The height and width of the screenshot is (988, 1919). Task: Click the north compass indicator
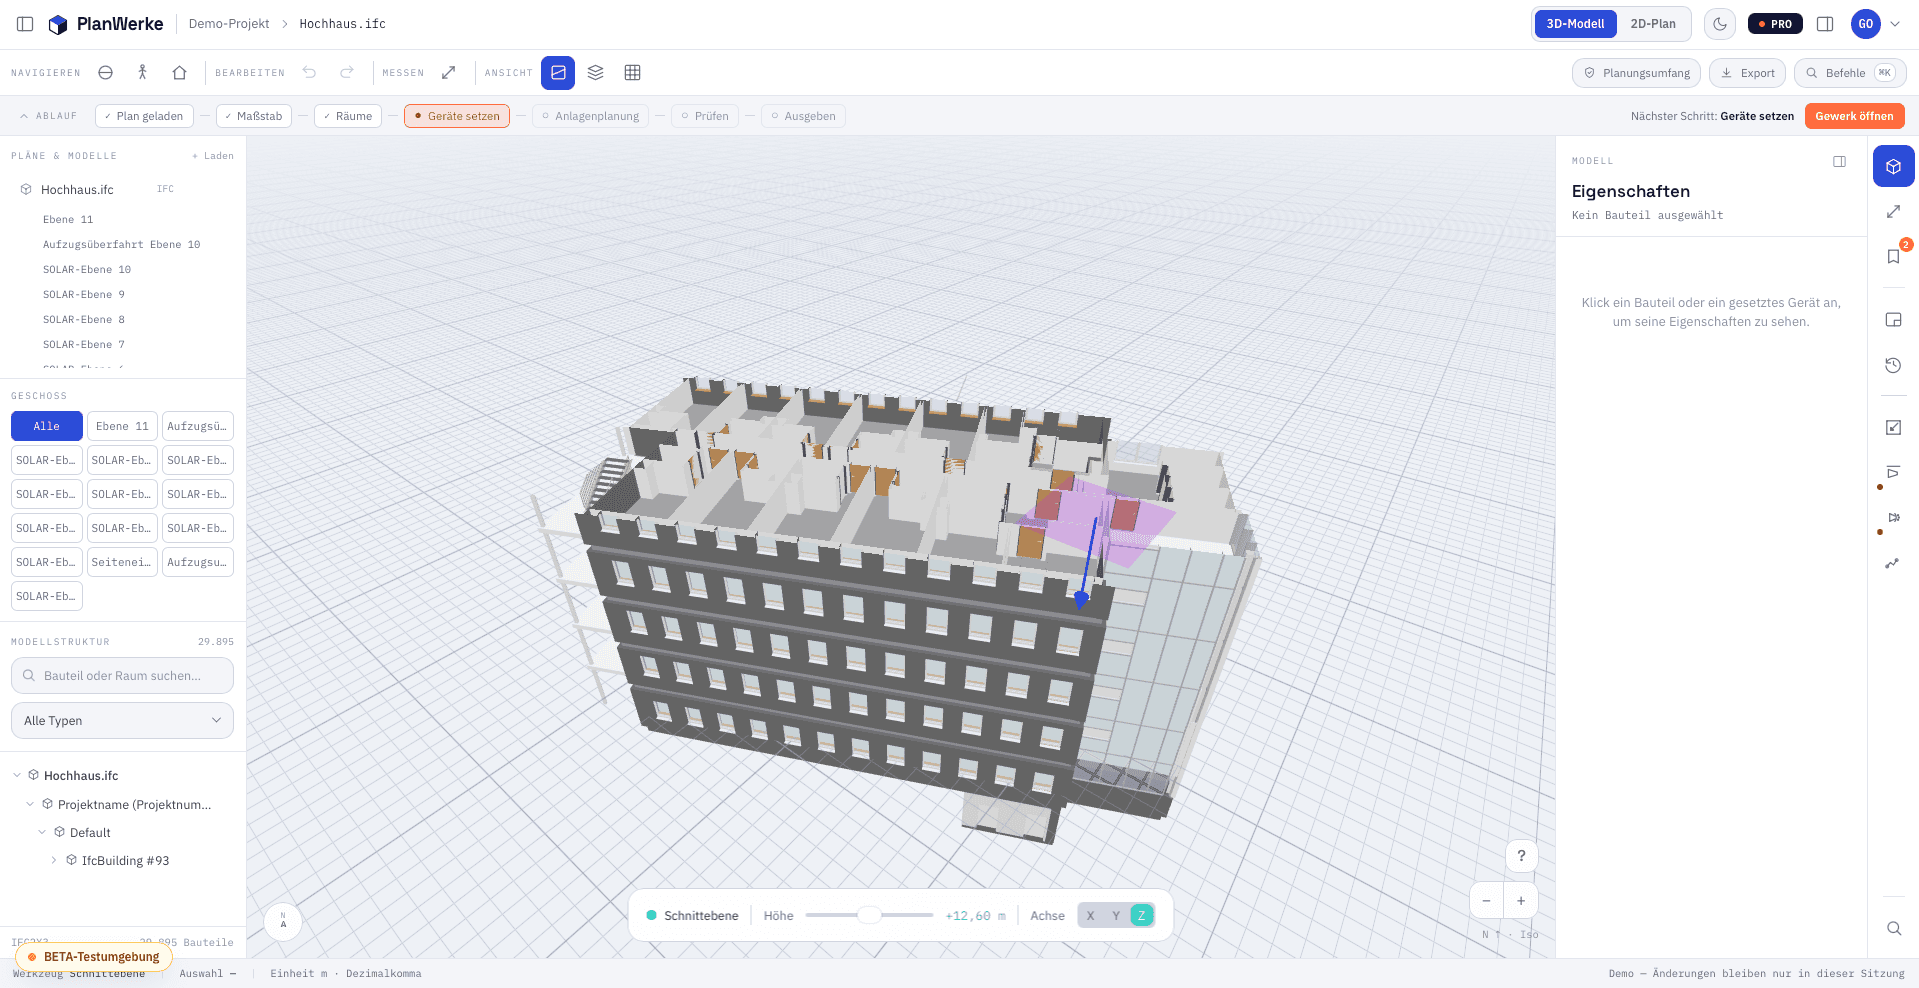coord(283,921)
